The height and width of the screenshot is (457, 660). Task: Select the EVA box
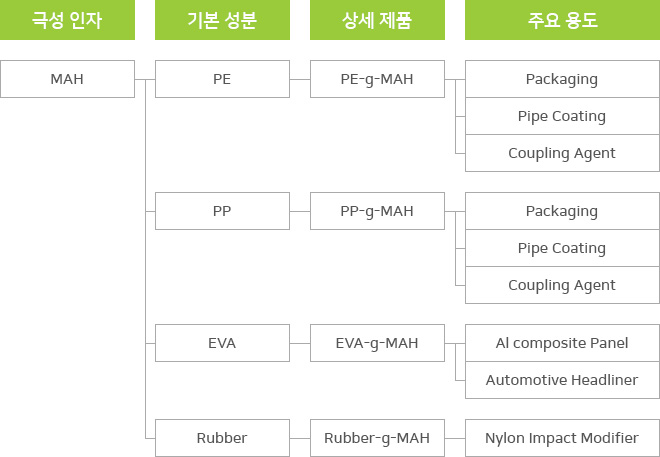pyautogui.click(x=222, y=343)
